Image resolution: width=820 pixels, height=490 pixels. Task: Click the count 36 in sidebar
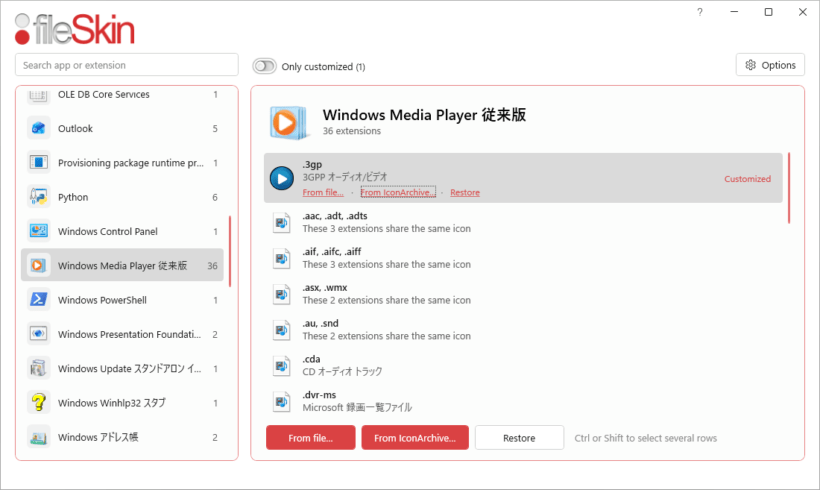click(212, 266)
